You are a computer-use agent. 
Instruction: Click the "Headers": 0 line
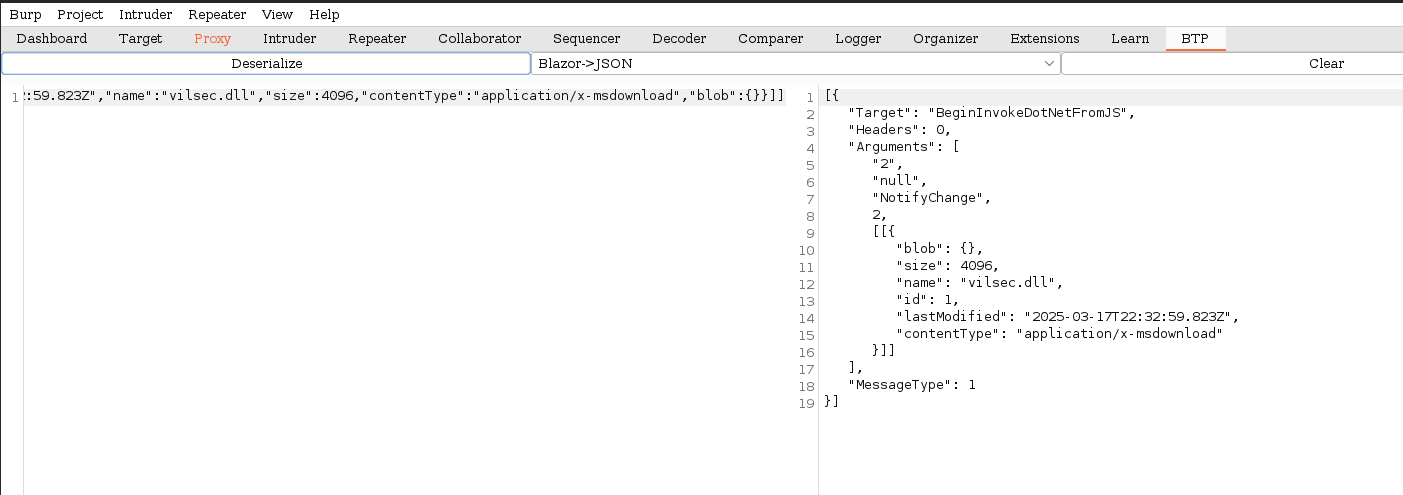coord(899,130)
